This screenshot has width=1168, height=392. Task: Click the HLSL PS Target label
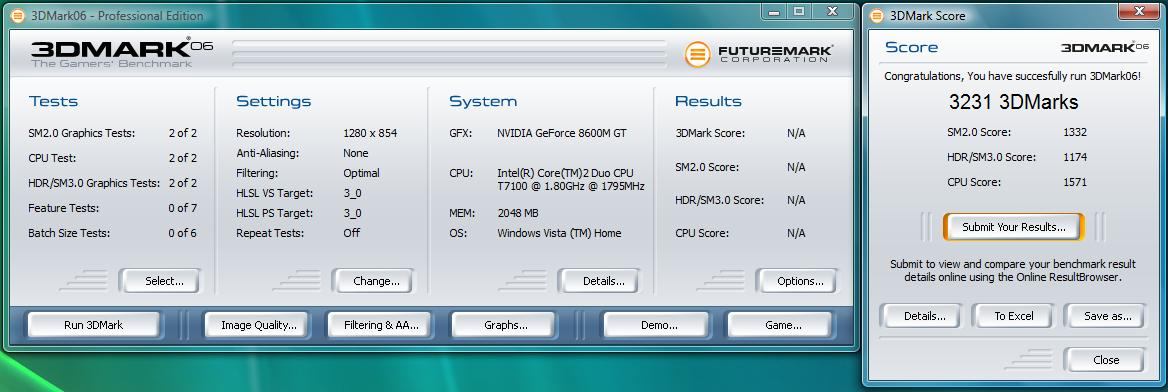pyautogui.click(x=274, y=213)
